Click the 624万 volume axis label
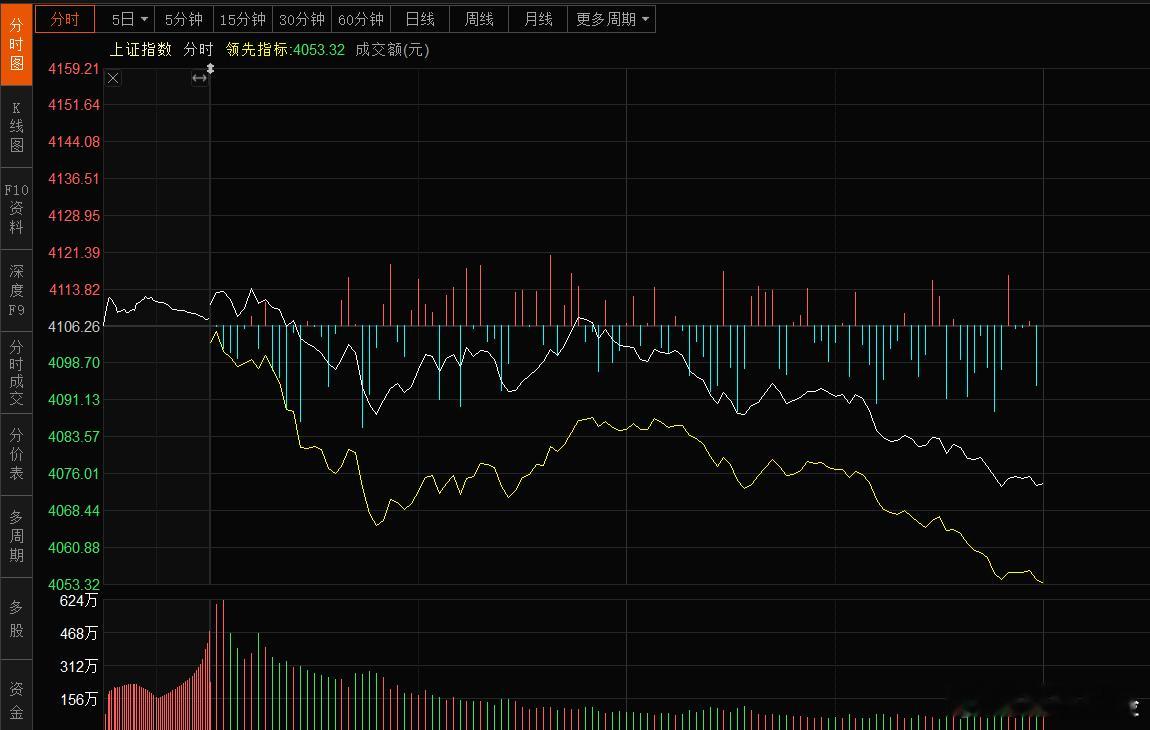The width and height of the screenshot is (1150, 730). coord(78,601)
